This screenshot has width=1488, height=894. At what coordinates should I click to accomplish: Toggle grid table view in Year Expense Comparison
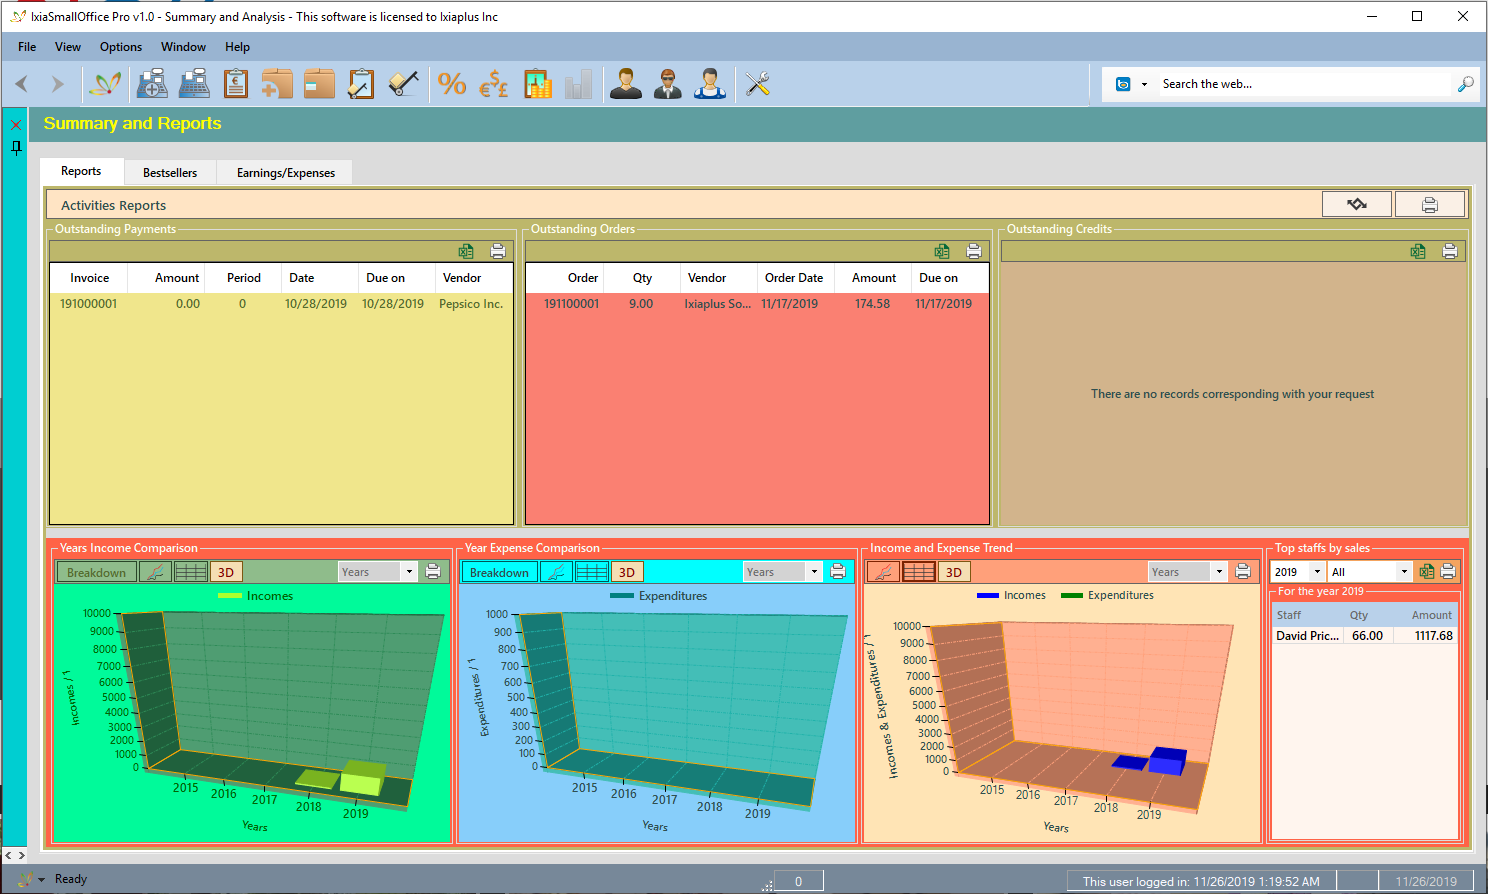pos(592,572)
